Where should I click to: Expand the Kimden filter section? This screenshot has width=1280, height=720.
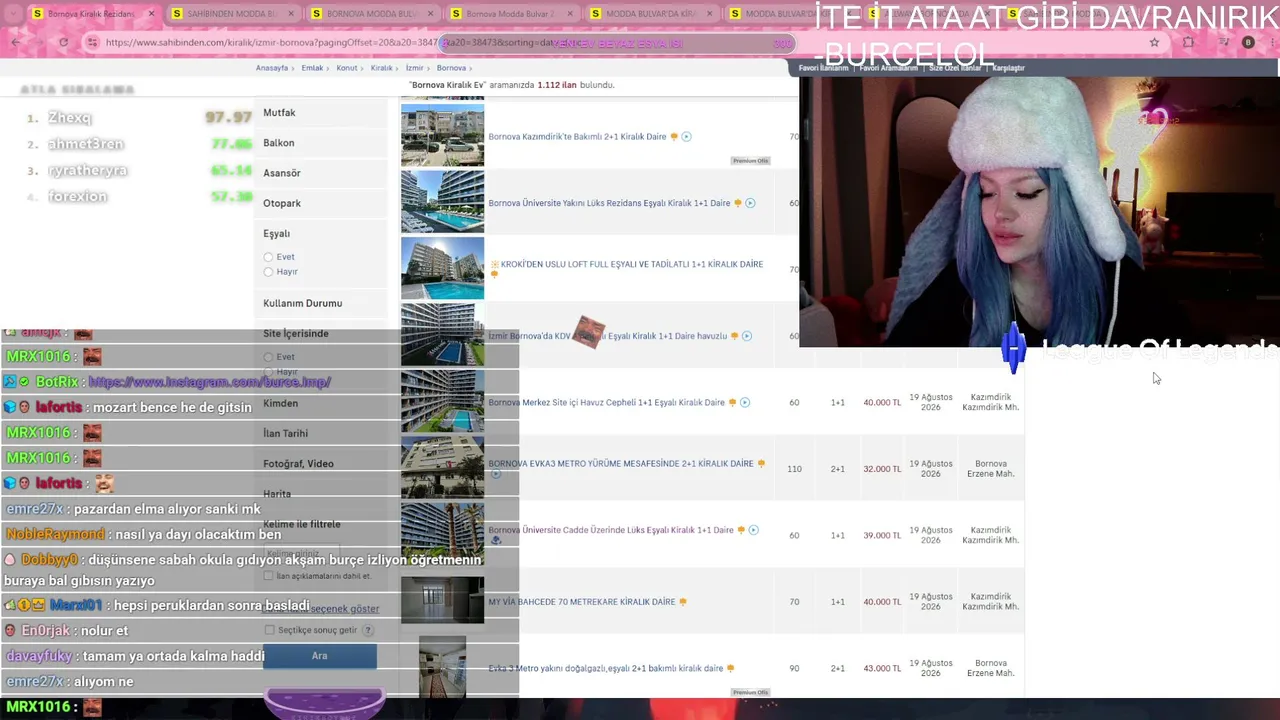(320, 403)
